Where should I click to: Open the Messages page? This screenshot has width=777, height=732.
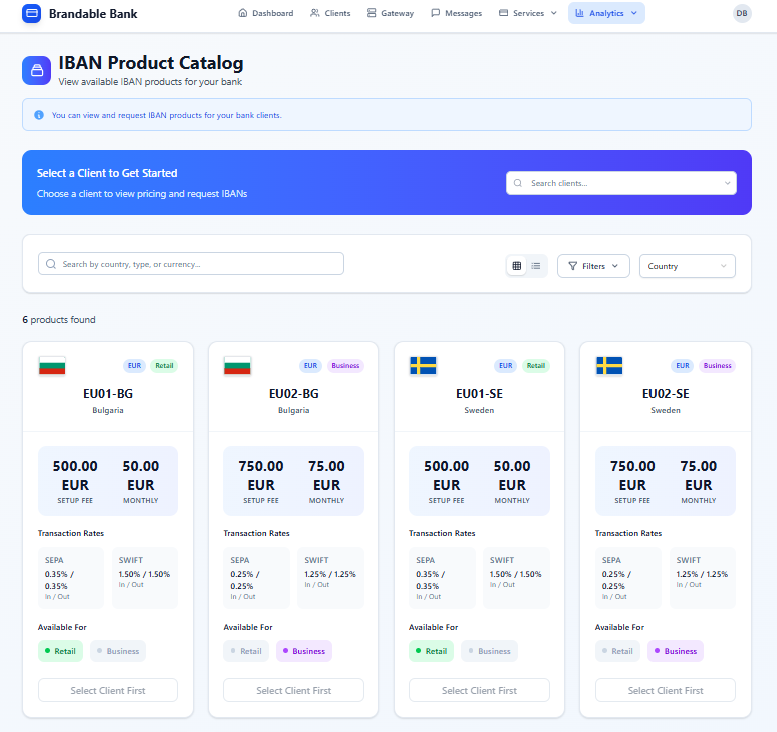pyautogui.click(x=456, y=13)
